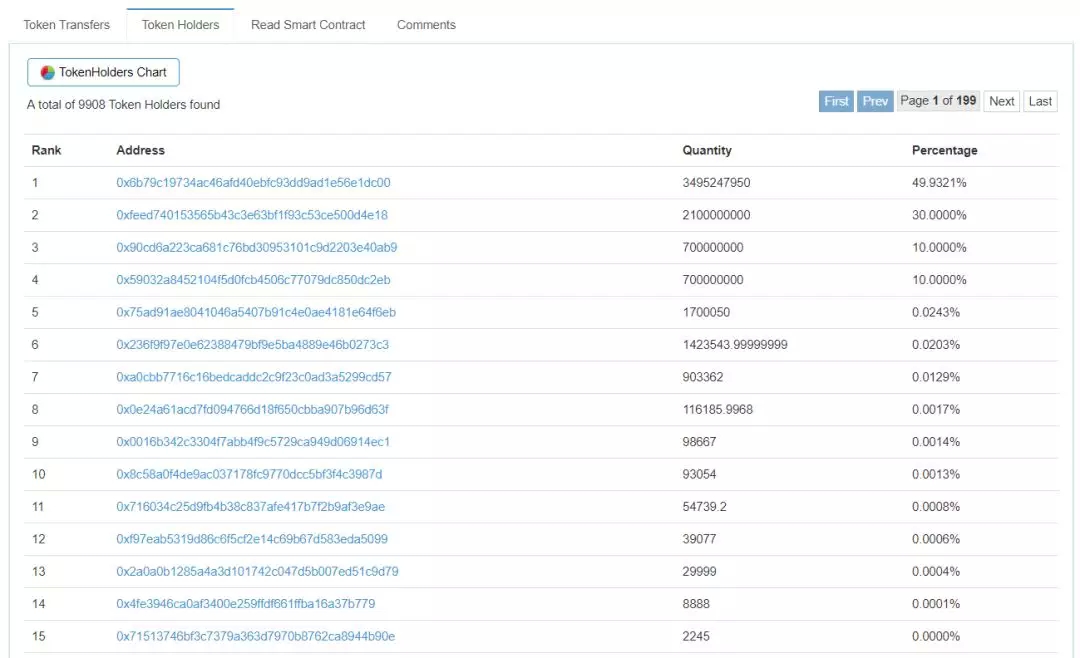Open the Read Smart Contract tab
Viewport: 1080px width, 658px height.
coord(308,25)
